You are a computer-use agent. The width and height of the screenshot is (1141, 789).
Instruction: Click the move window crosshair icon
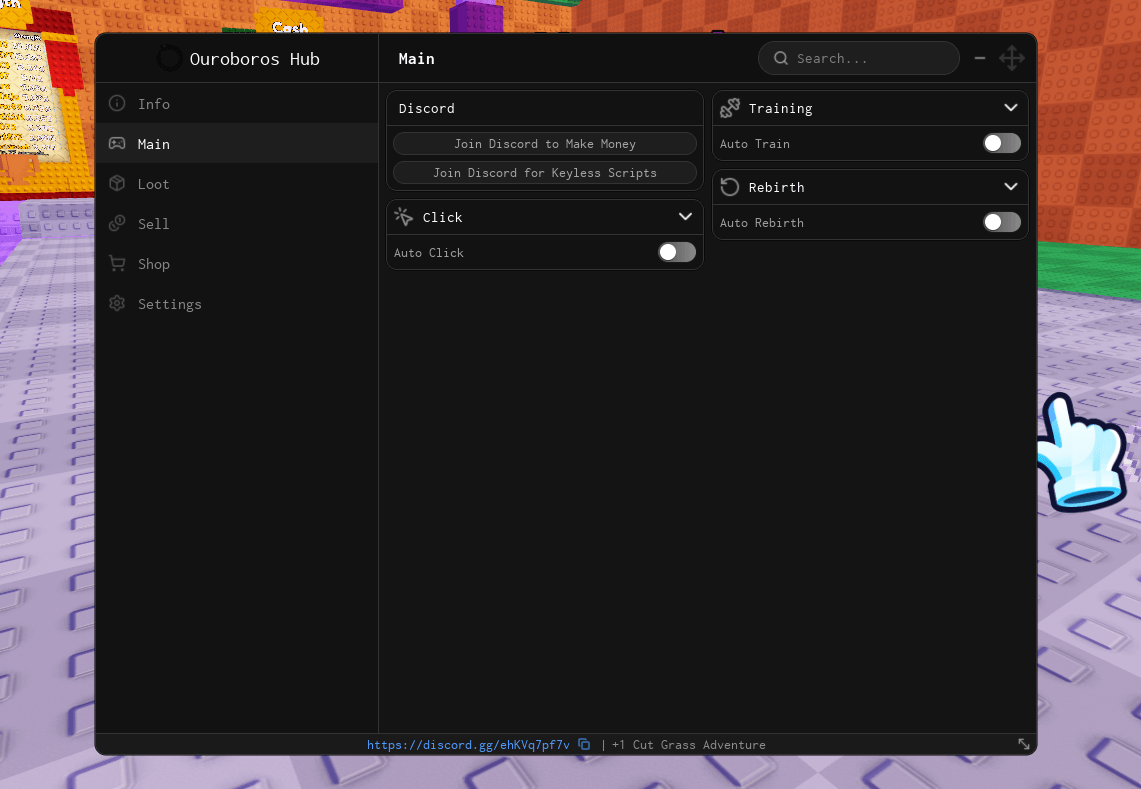click(x=1011, y=58)
